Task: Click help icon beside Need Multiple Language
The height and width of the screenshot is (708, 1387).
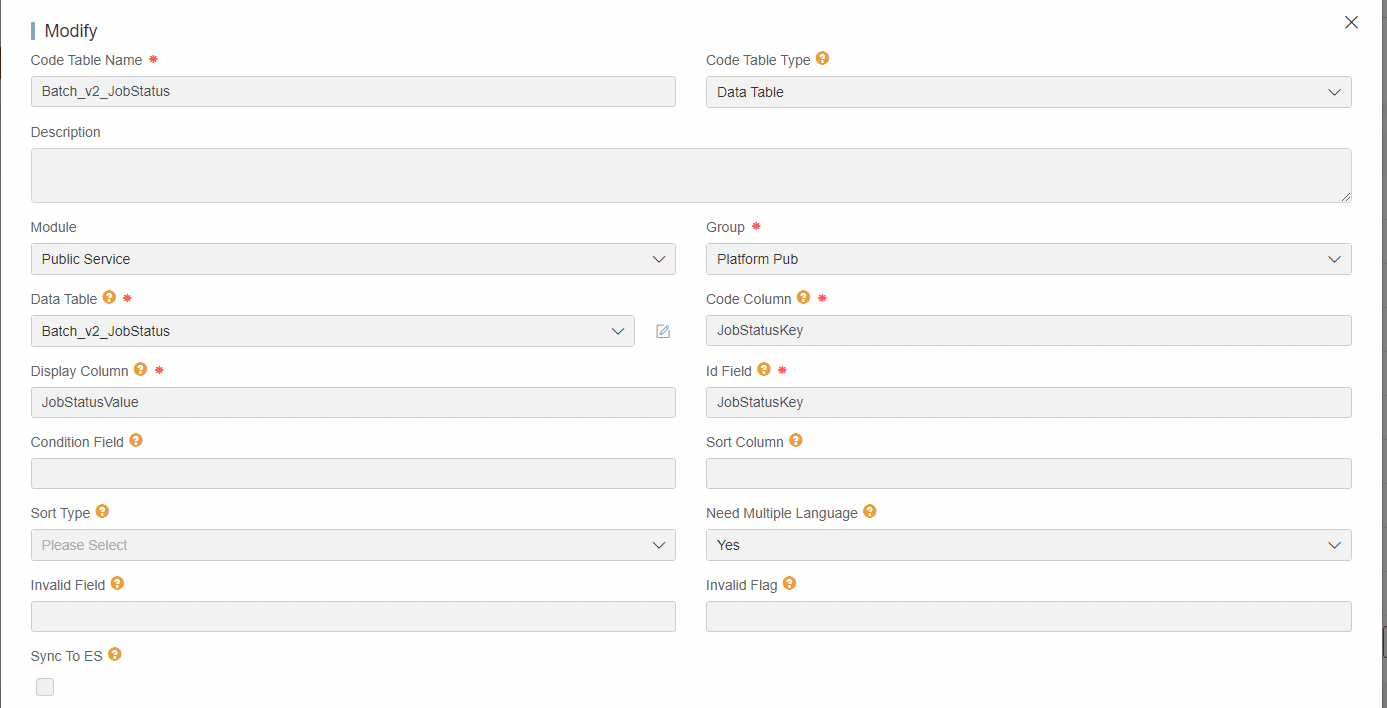Action: [869, 512]
